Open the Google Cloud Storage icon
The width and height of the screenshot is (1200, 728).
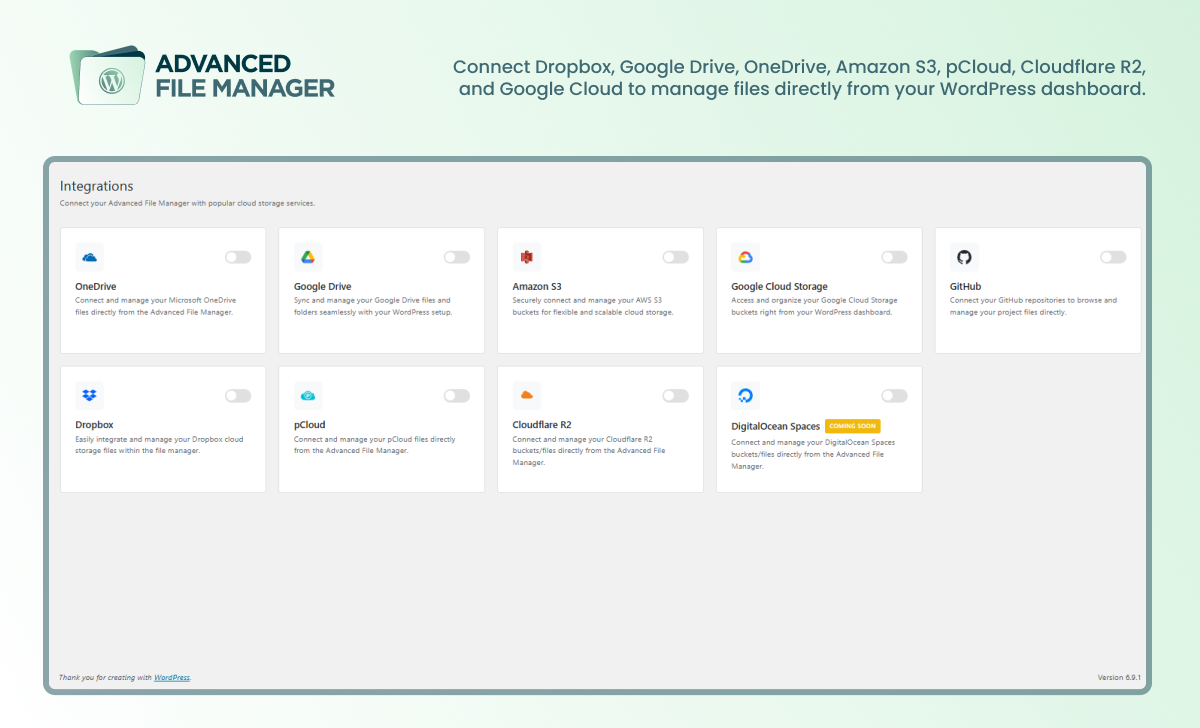pyautogui.click(x=745, y=256)
